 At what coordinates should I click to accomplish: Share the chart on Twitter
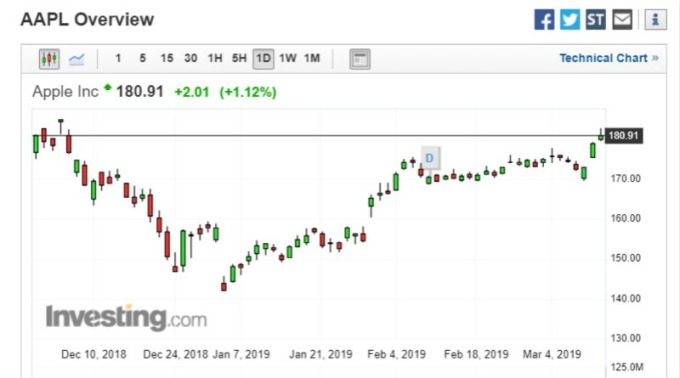click(570, 20)
